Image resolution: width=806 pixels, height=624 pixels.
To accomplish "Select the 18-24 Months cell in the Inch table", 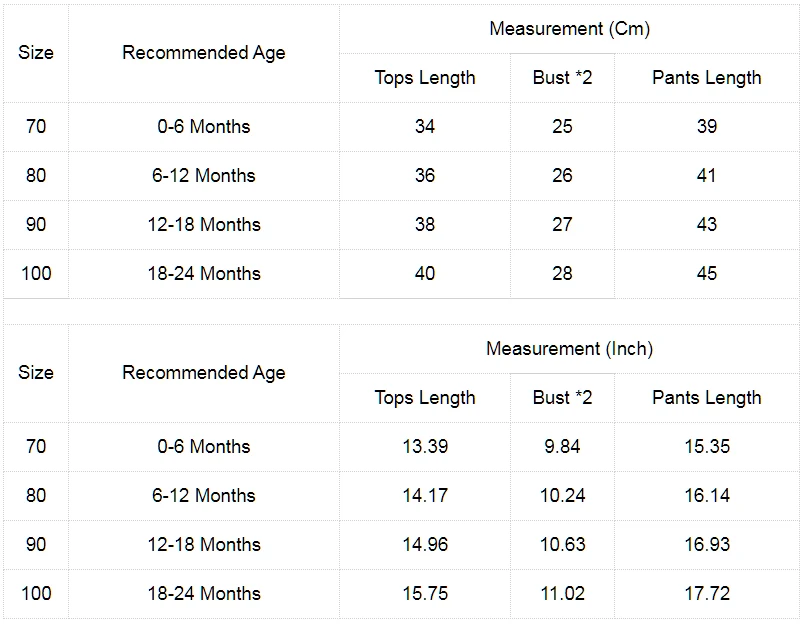I will tap(204, 594).
